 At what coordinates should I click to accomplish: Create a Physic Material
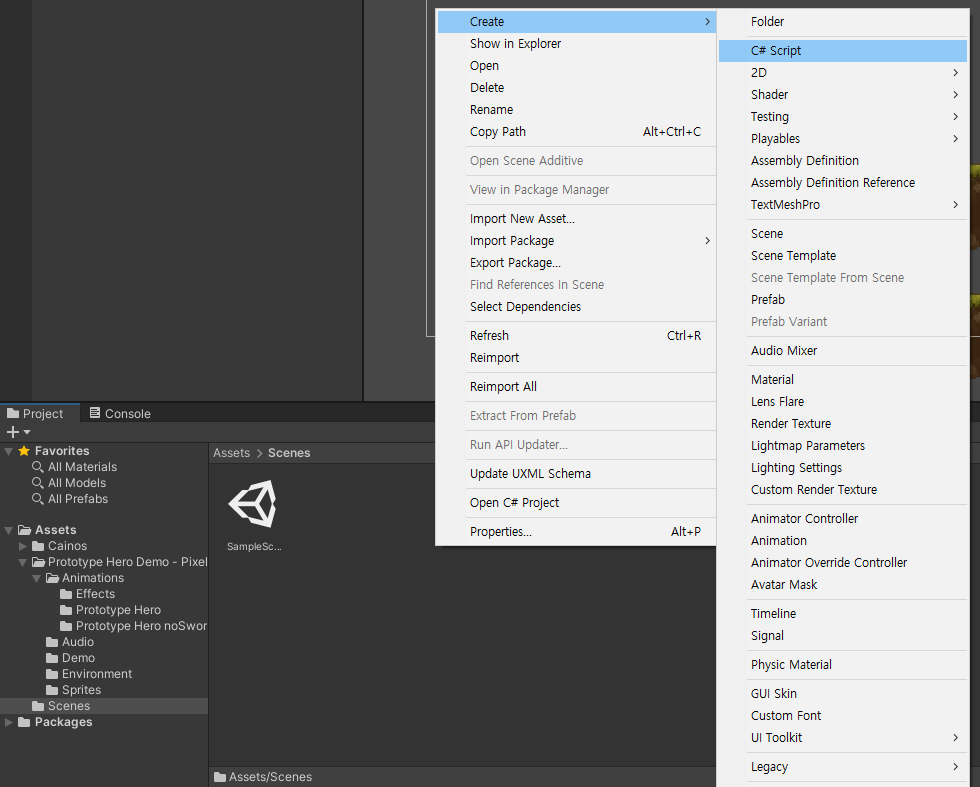coord(842,664)
